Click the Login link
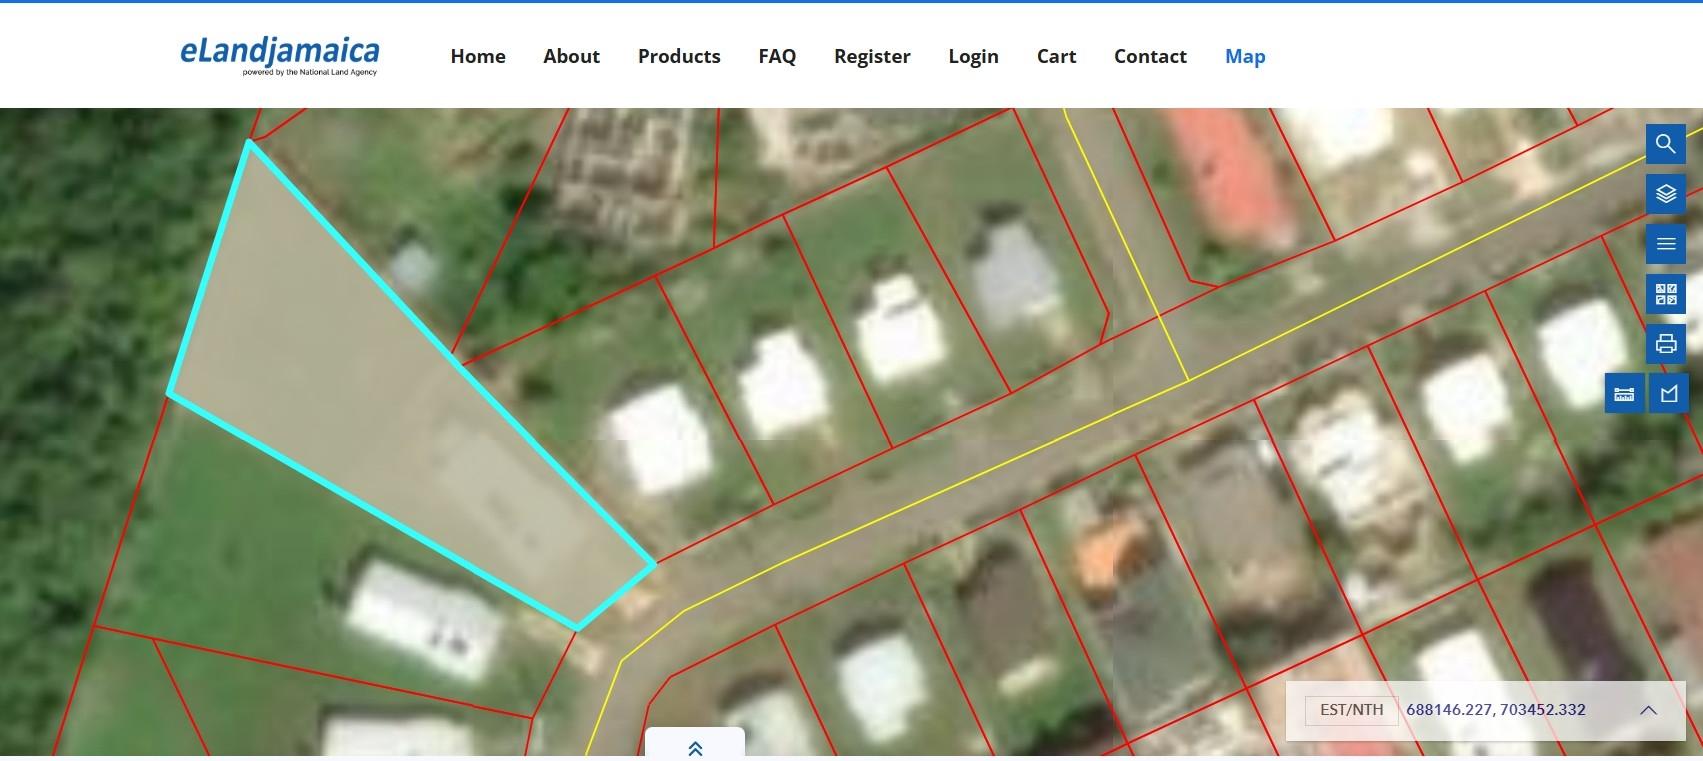1703x761 pixels. pyautogui.click(x=973, y=57)
